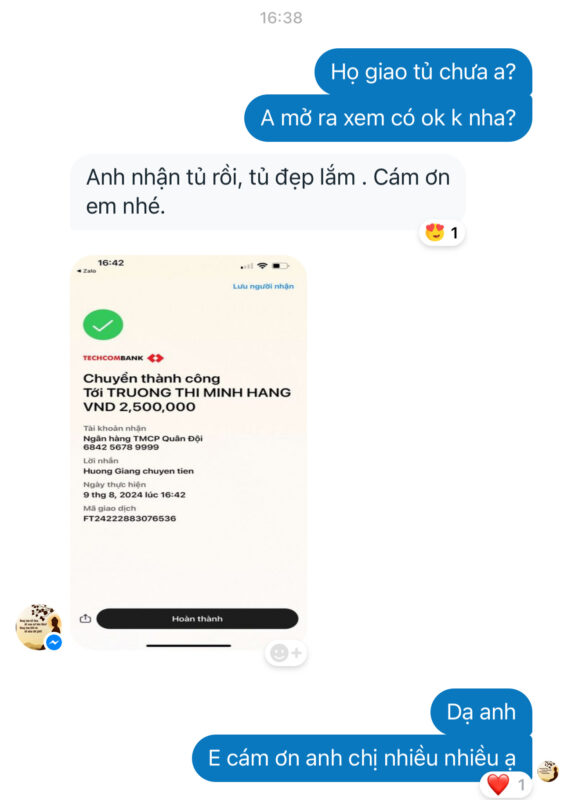
Task: Click the 16:38 timestamp
Action: [x=281, y=18]
